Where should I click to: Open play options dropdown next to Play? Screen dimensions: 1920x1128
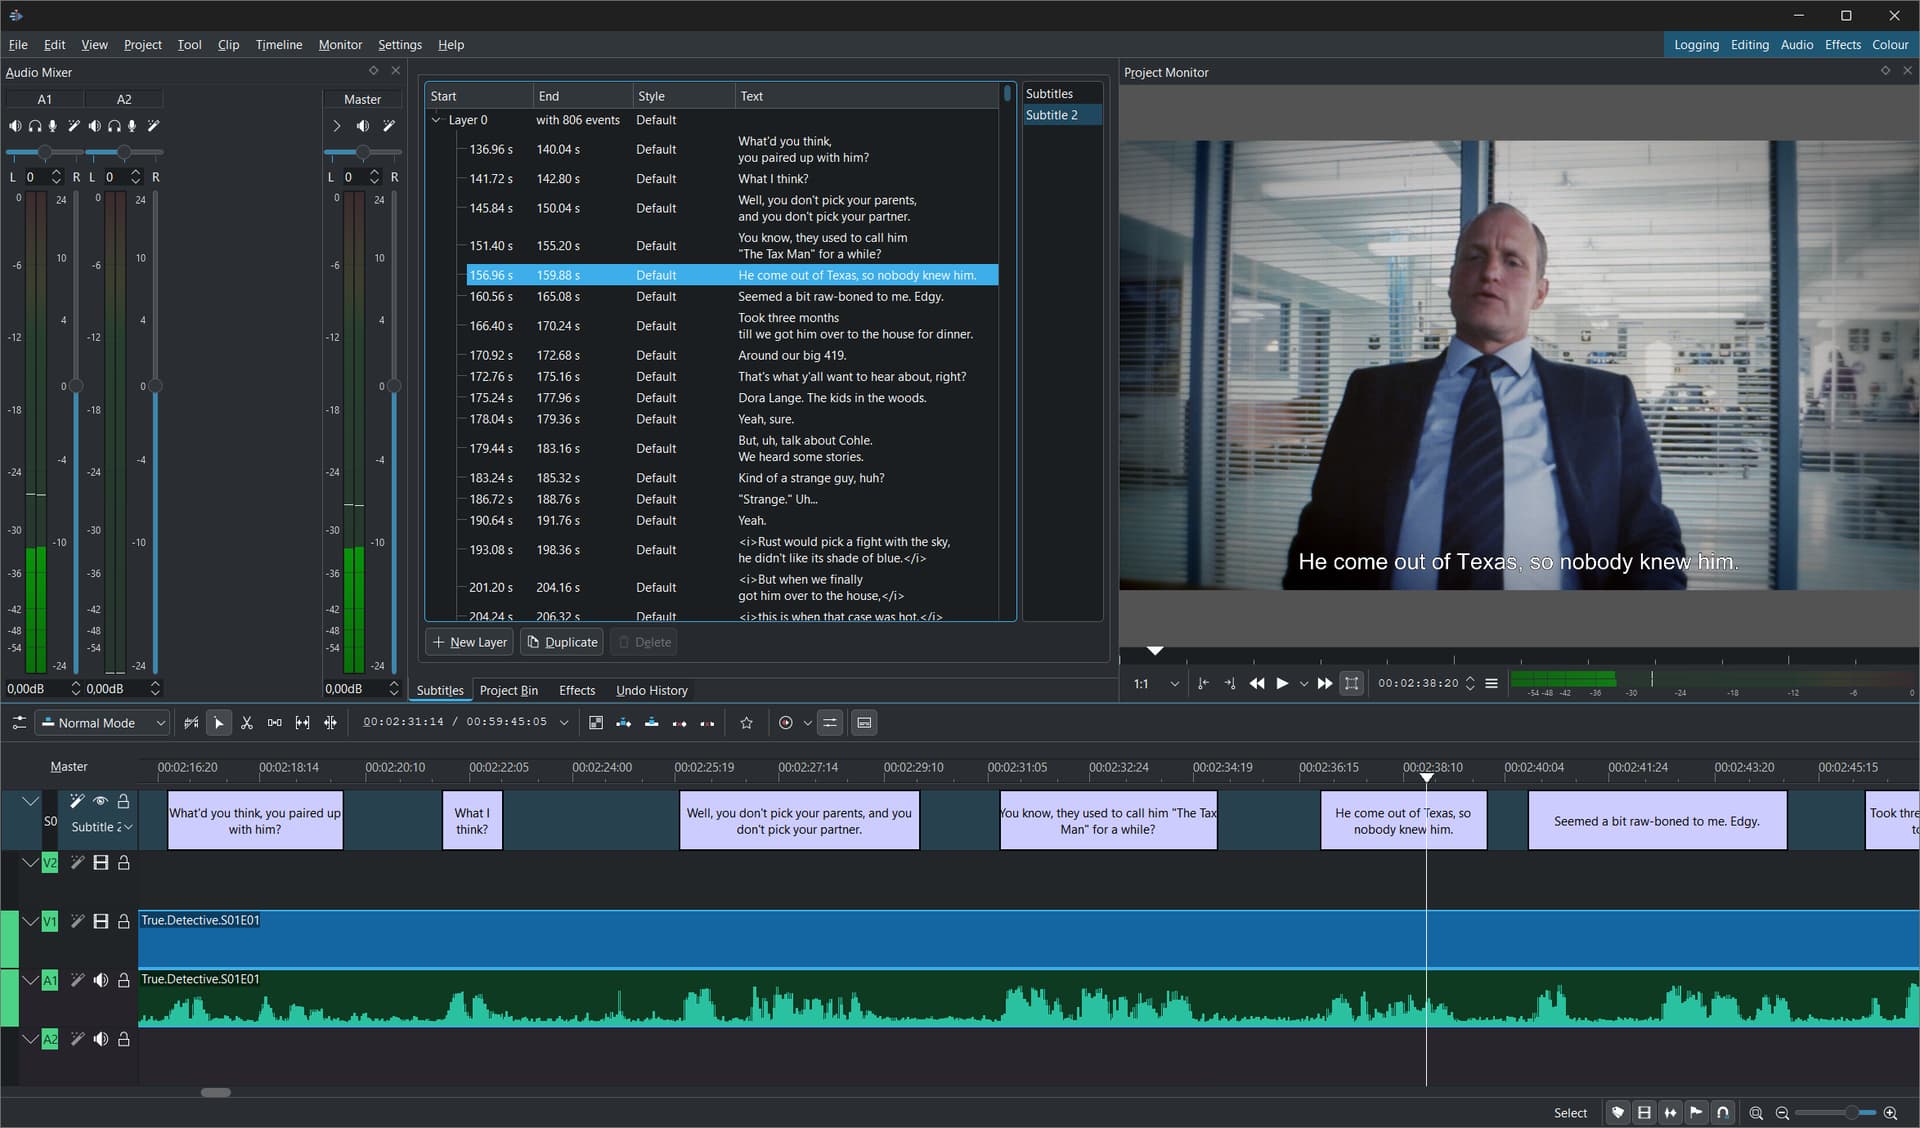tap(1303, 684)
